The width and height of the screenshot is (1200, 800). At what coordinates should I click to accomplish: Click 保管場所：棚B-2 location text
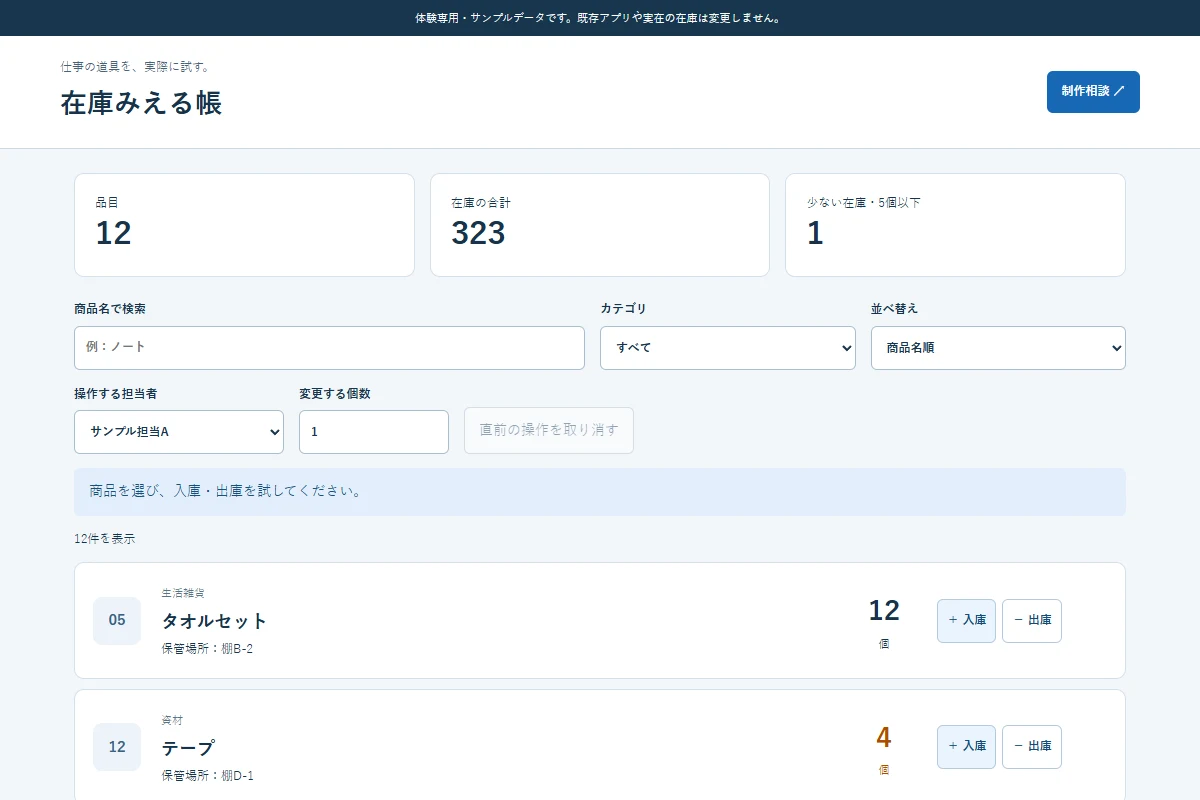point(207,649)
